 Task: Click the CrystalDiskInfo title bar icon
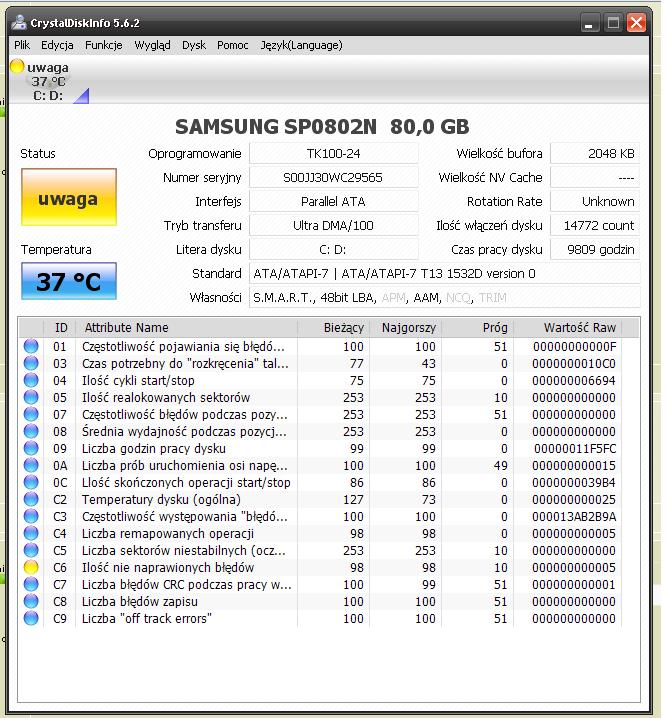coord(19,22)
